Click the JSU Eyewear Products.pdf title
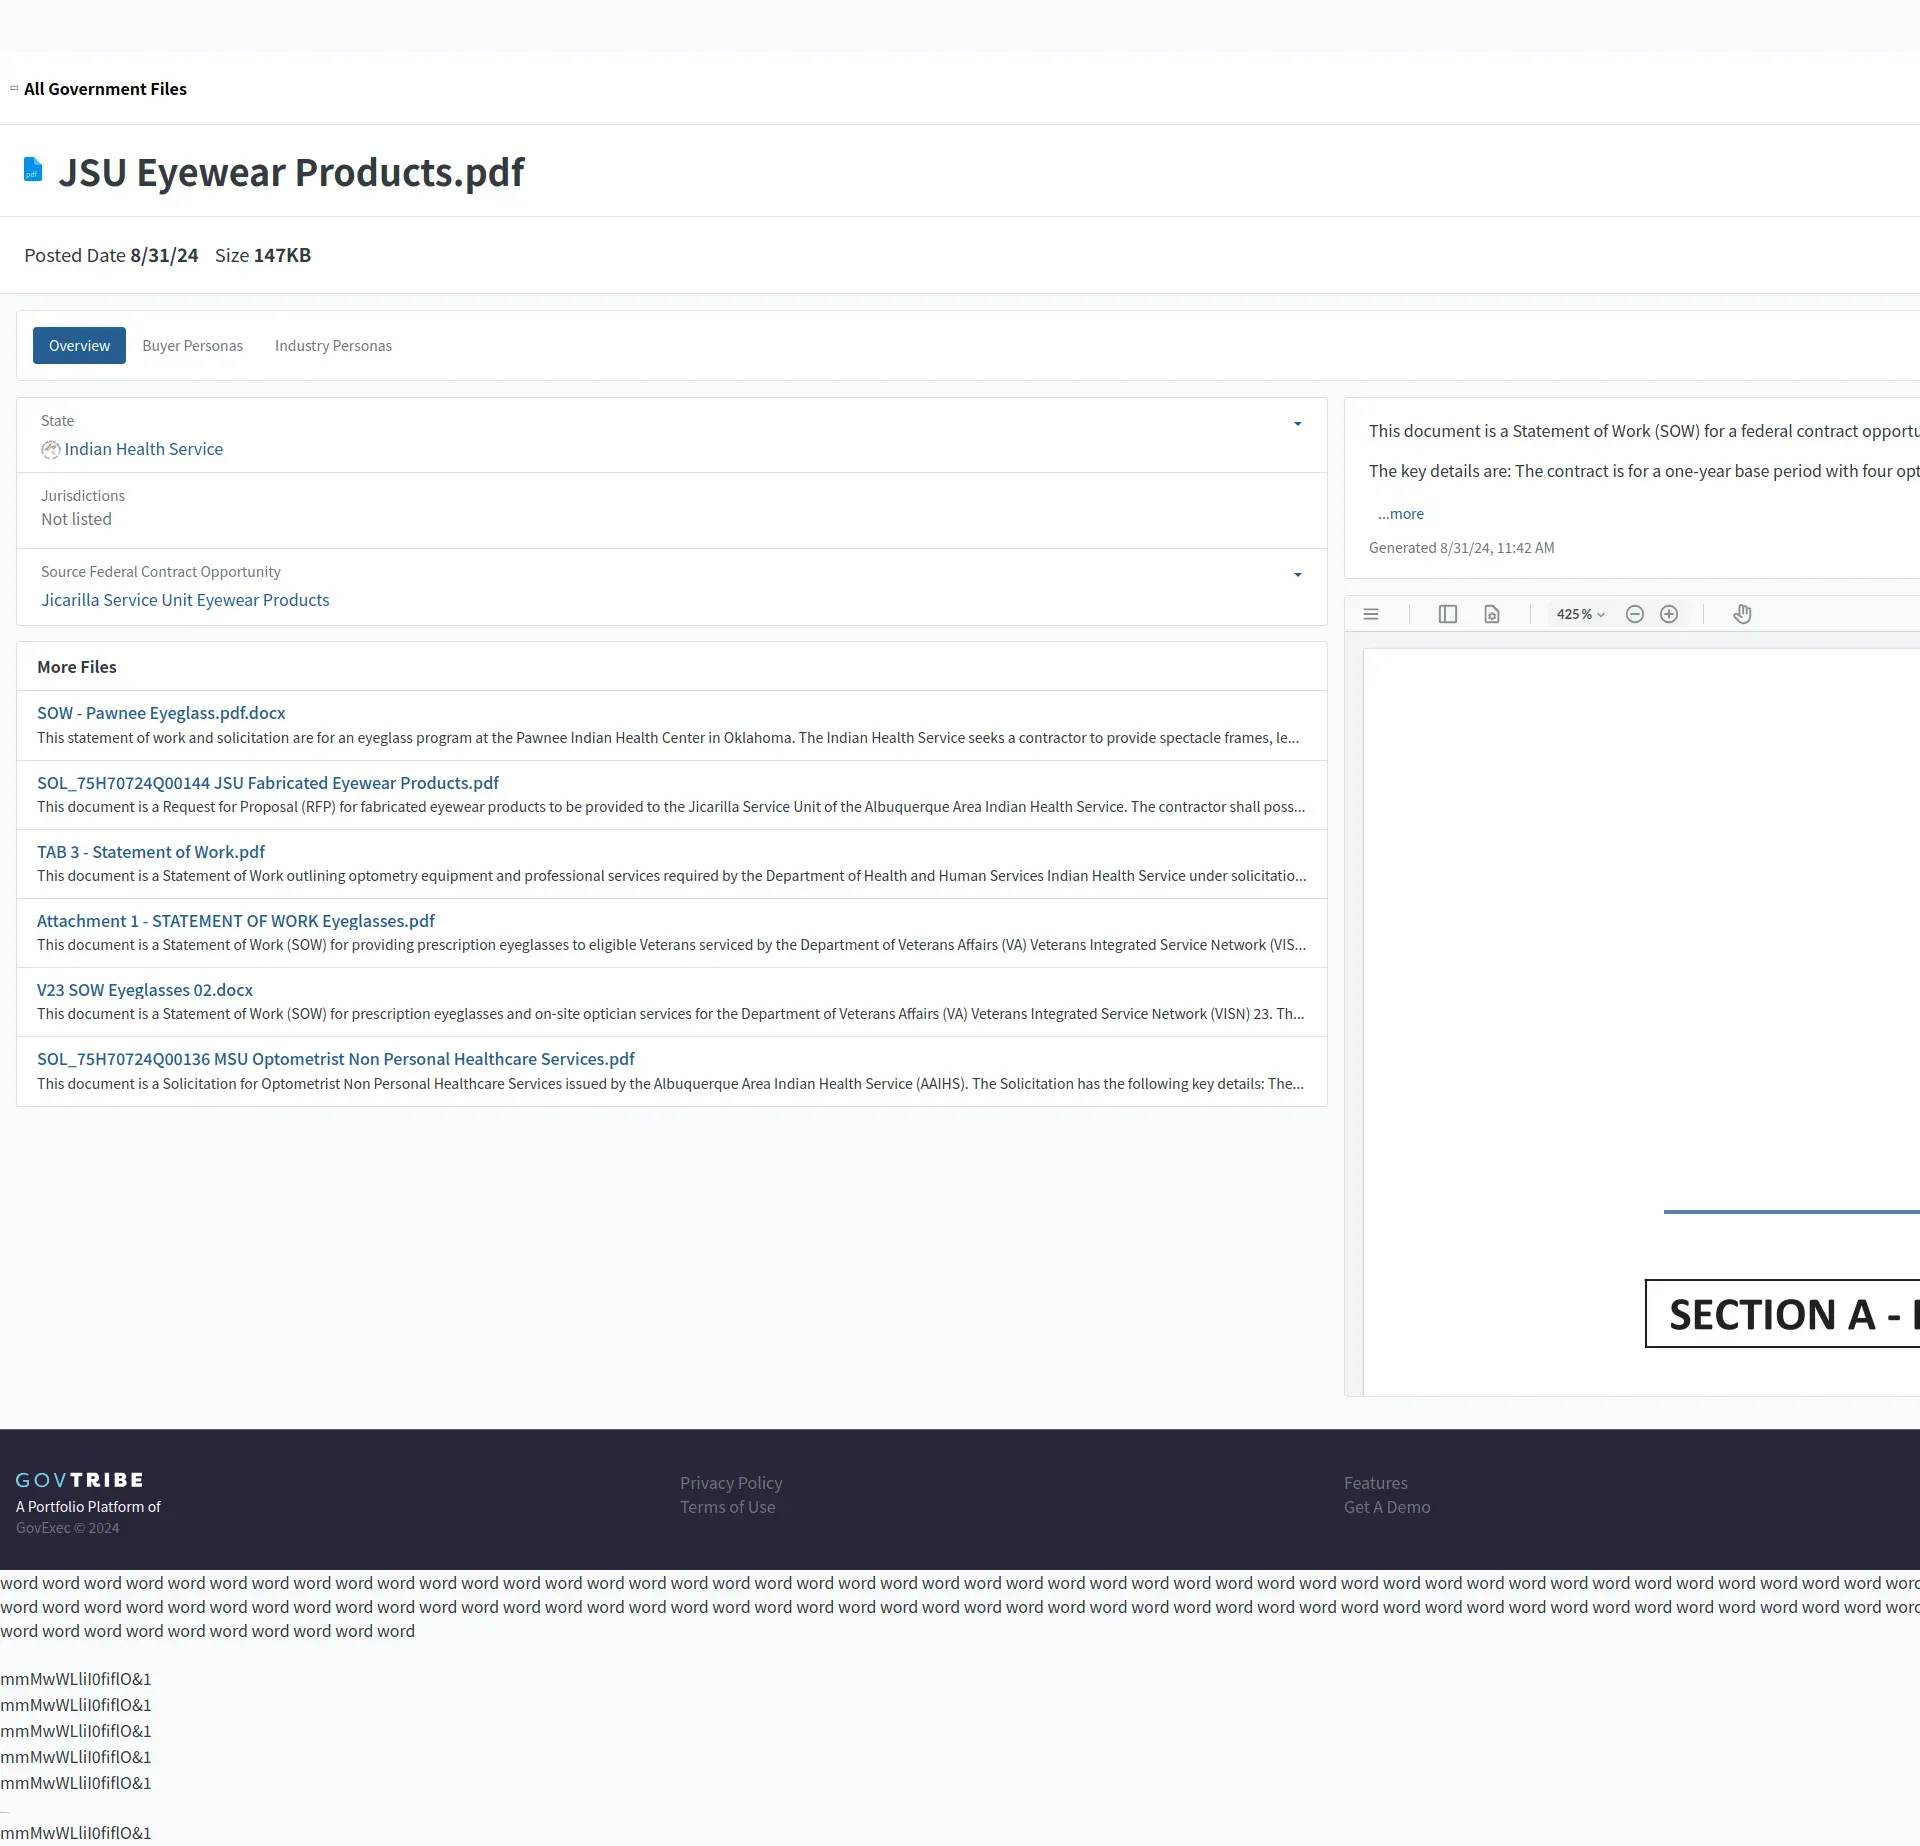Viewport: 1920px width, 1846px height. click(291, 172)
